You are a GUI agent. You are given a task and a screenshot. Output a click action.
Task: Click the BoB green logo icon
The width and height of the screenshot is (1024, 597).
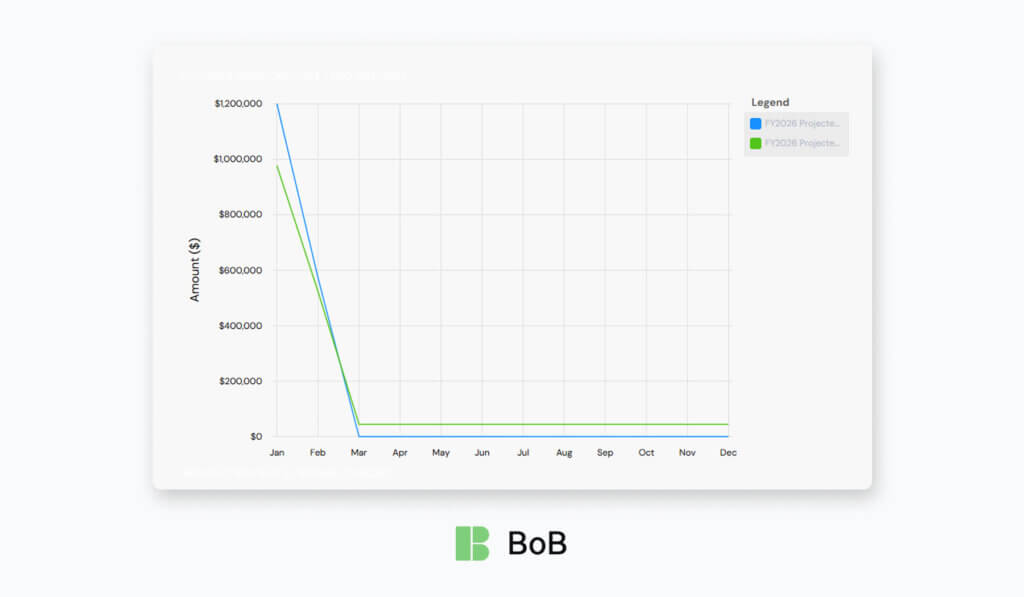(472, 543)
